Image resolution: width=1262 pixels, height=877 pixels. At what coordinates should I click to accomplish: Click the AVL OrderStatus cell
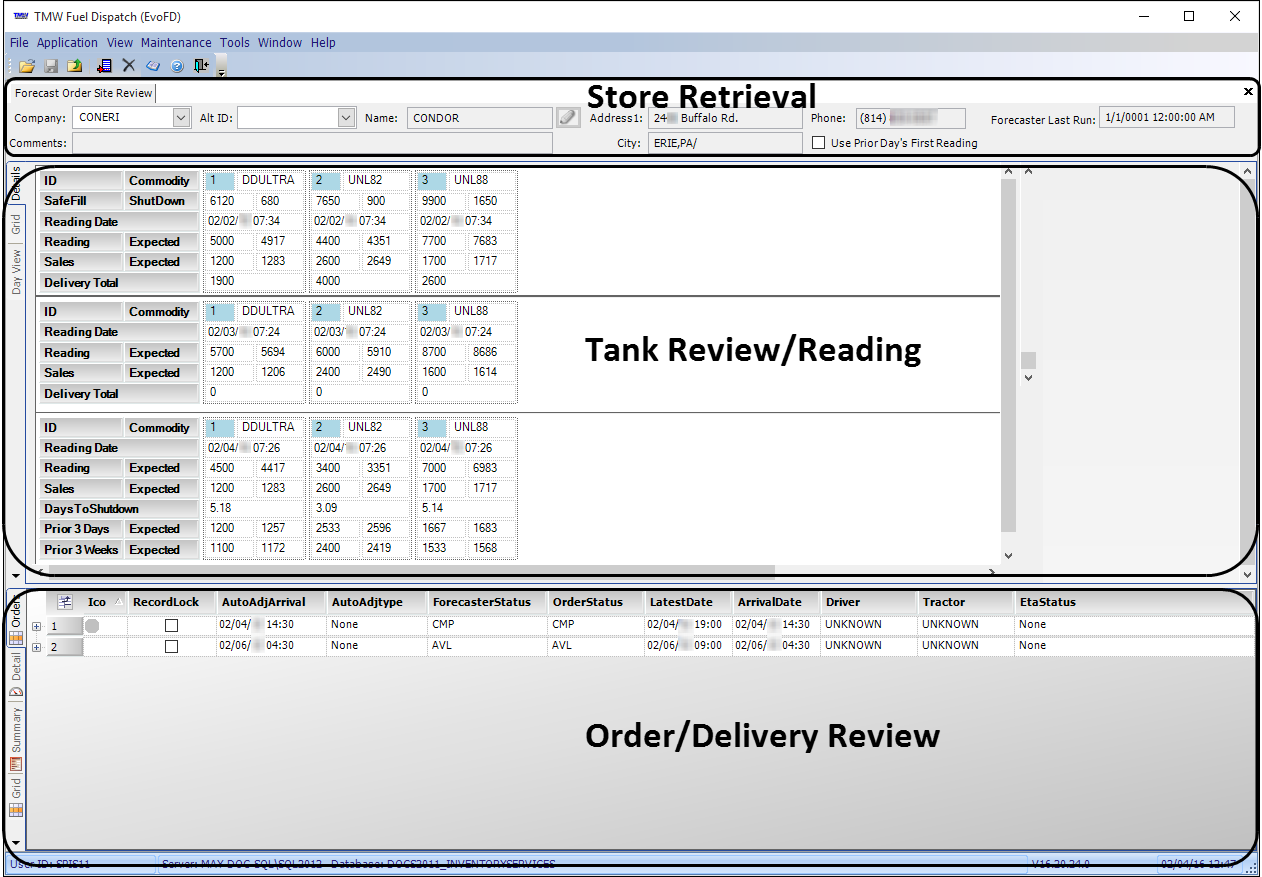pyautogui.click(x=596, y=646)
